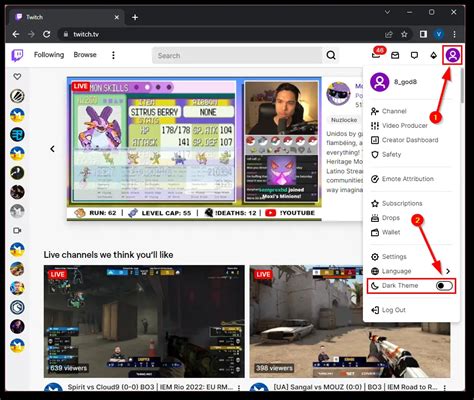Open options for Spirit vs Cloud9 stream
474x400 pixels.
coord(239,387)
